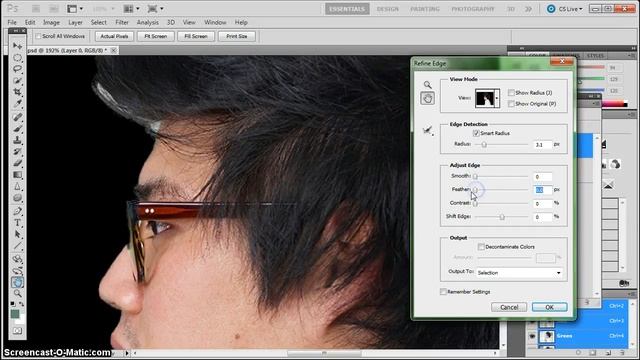The image size is (640, 360).
Task: Click OK in Refine Edge dialog
Action: (549, 307)
